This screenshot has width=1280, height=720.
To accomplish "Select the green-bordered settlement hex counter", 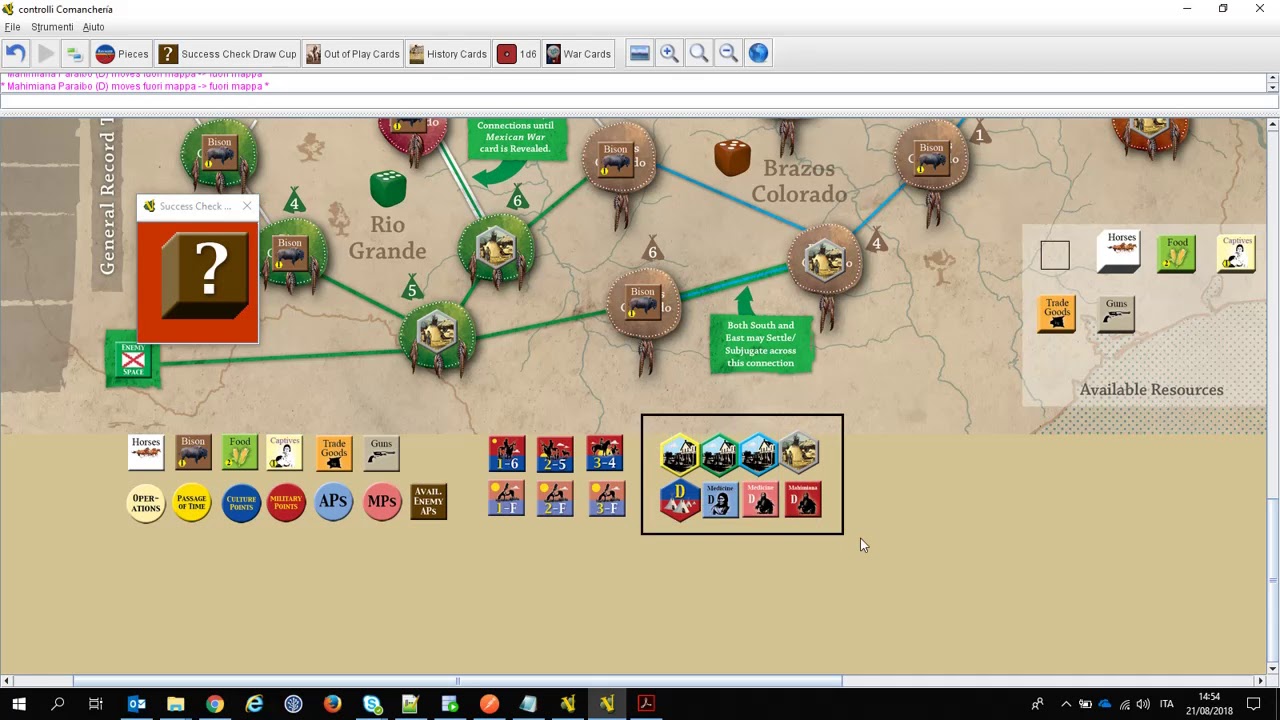I will click(719, 455).
